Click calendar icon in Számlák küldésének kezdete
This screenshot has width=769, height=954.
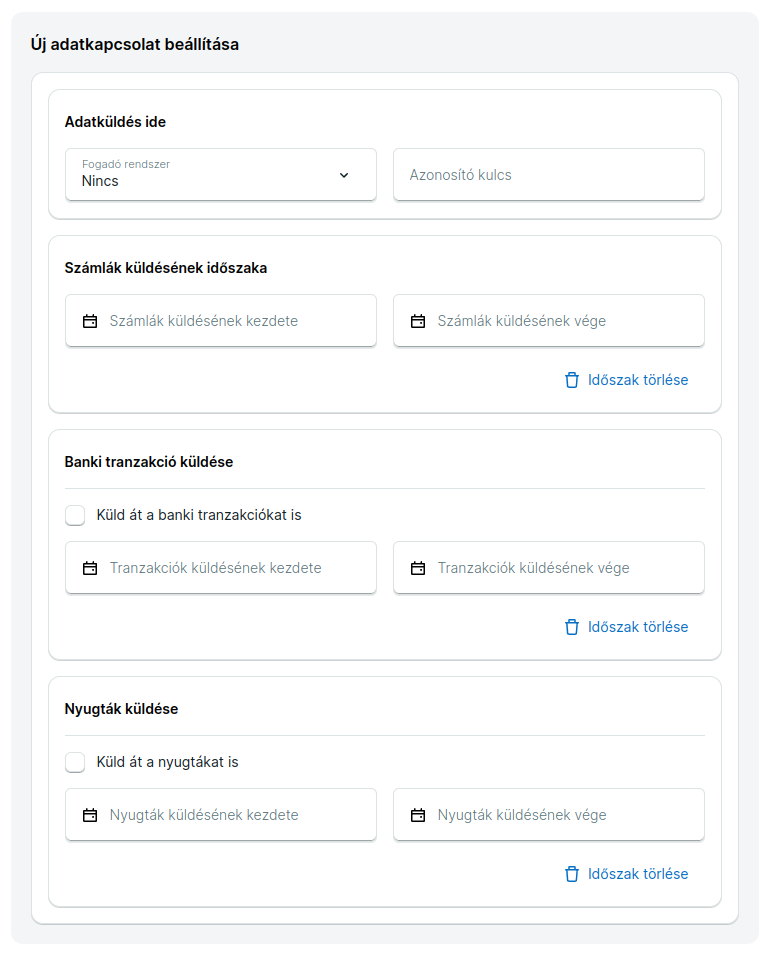[x=90, y=321]
